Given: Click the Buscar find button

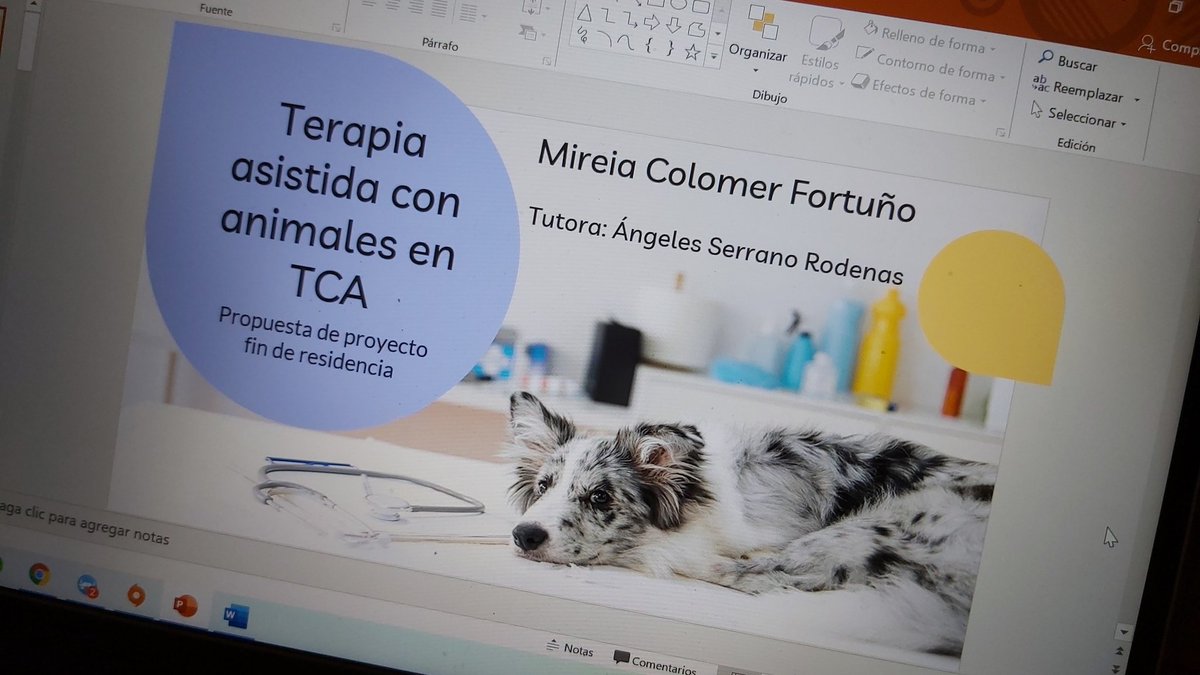Looking at the screenshot, I should point(1068,61).
